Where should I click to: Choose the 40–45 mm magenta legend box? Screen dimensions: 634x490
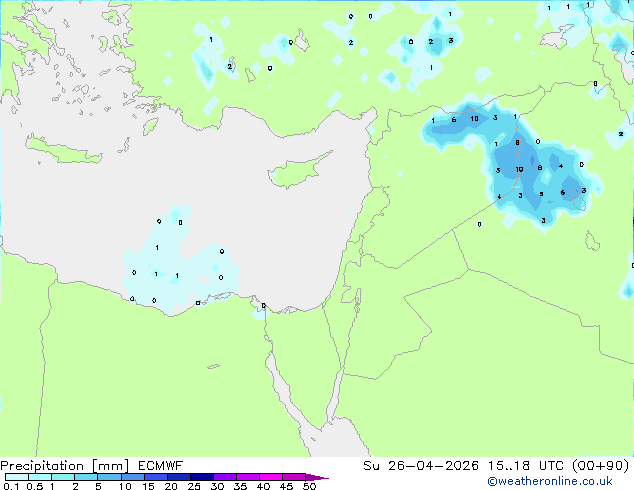[271, 477]
